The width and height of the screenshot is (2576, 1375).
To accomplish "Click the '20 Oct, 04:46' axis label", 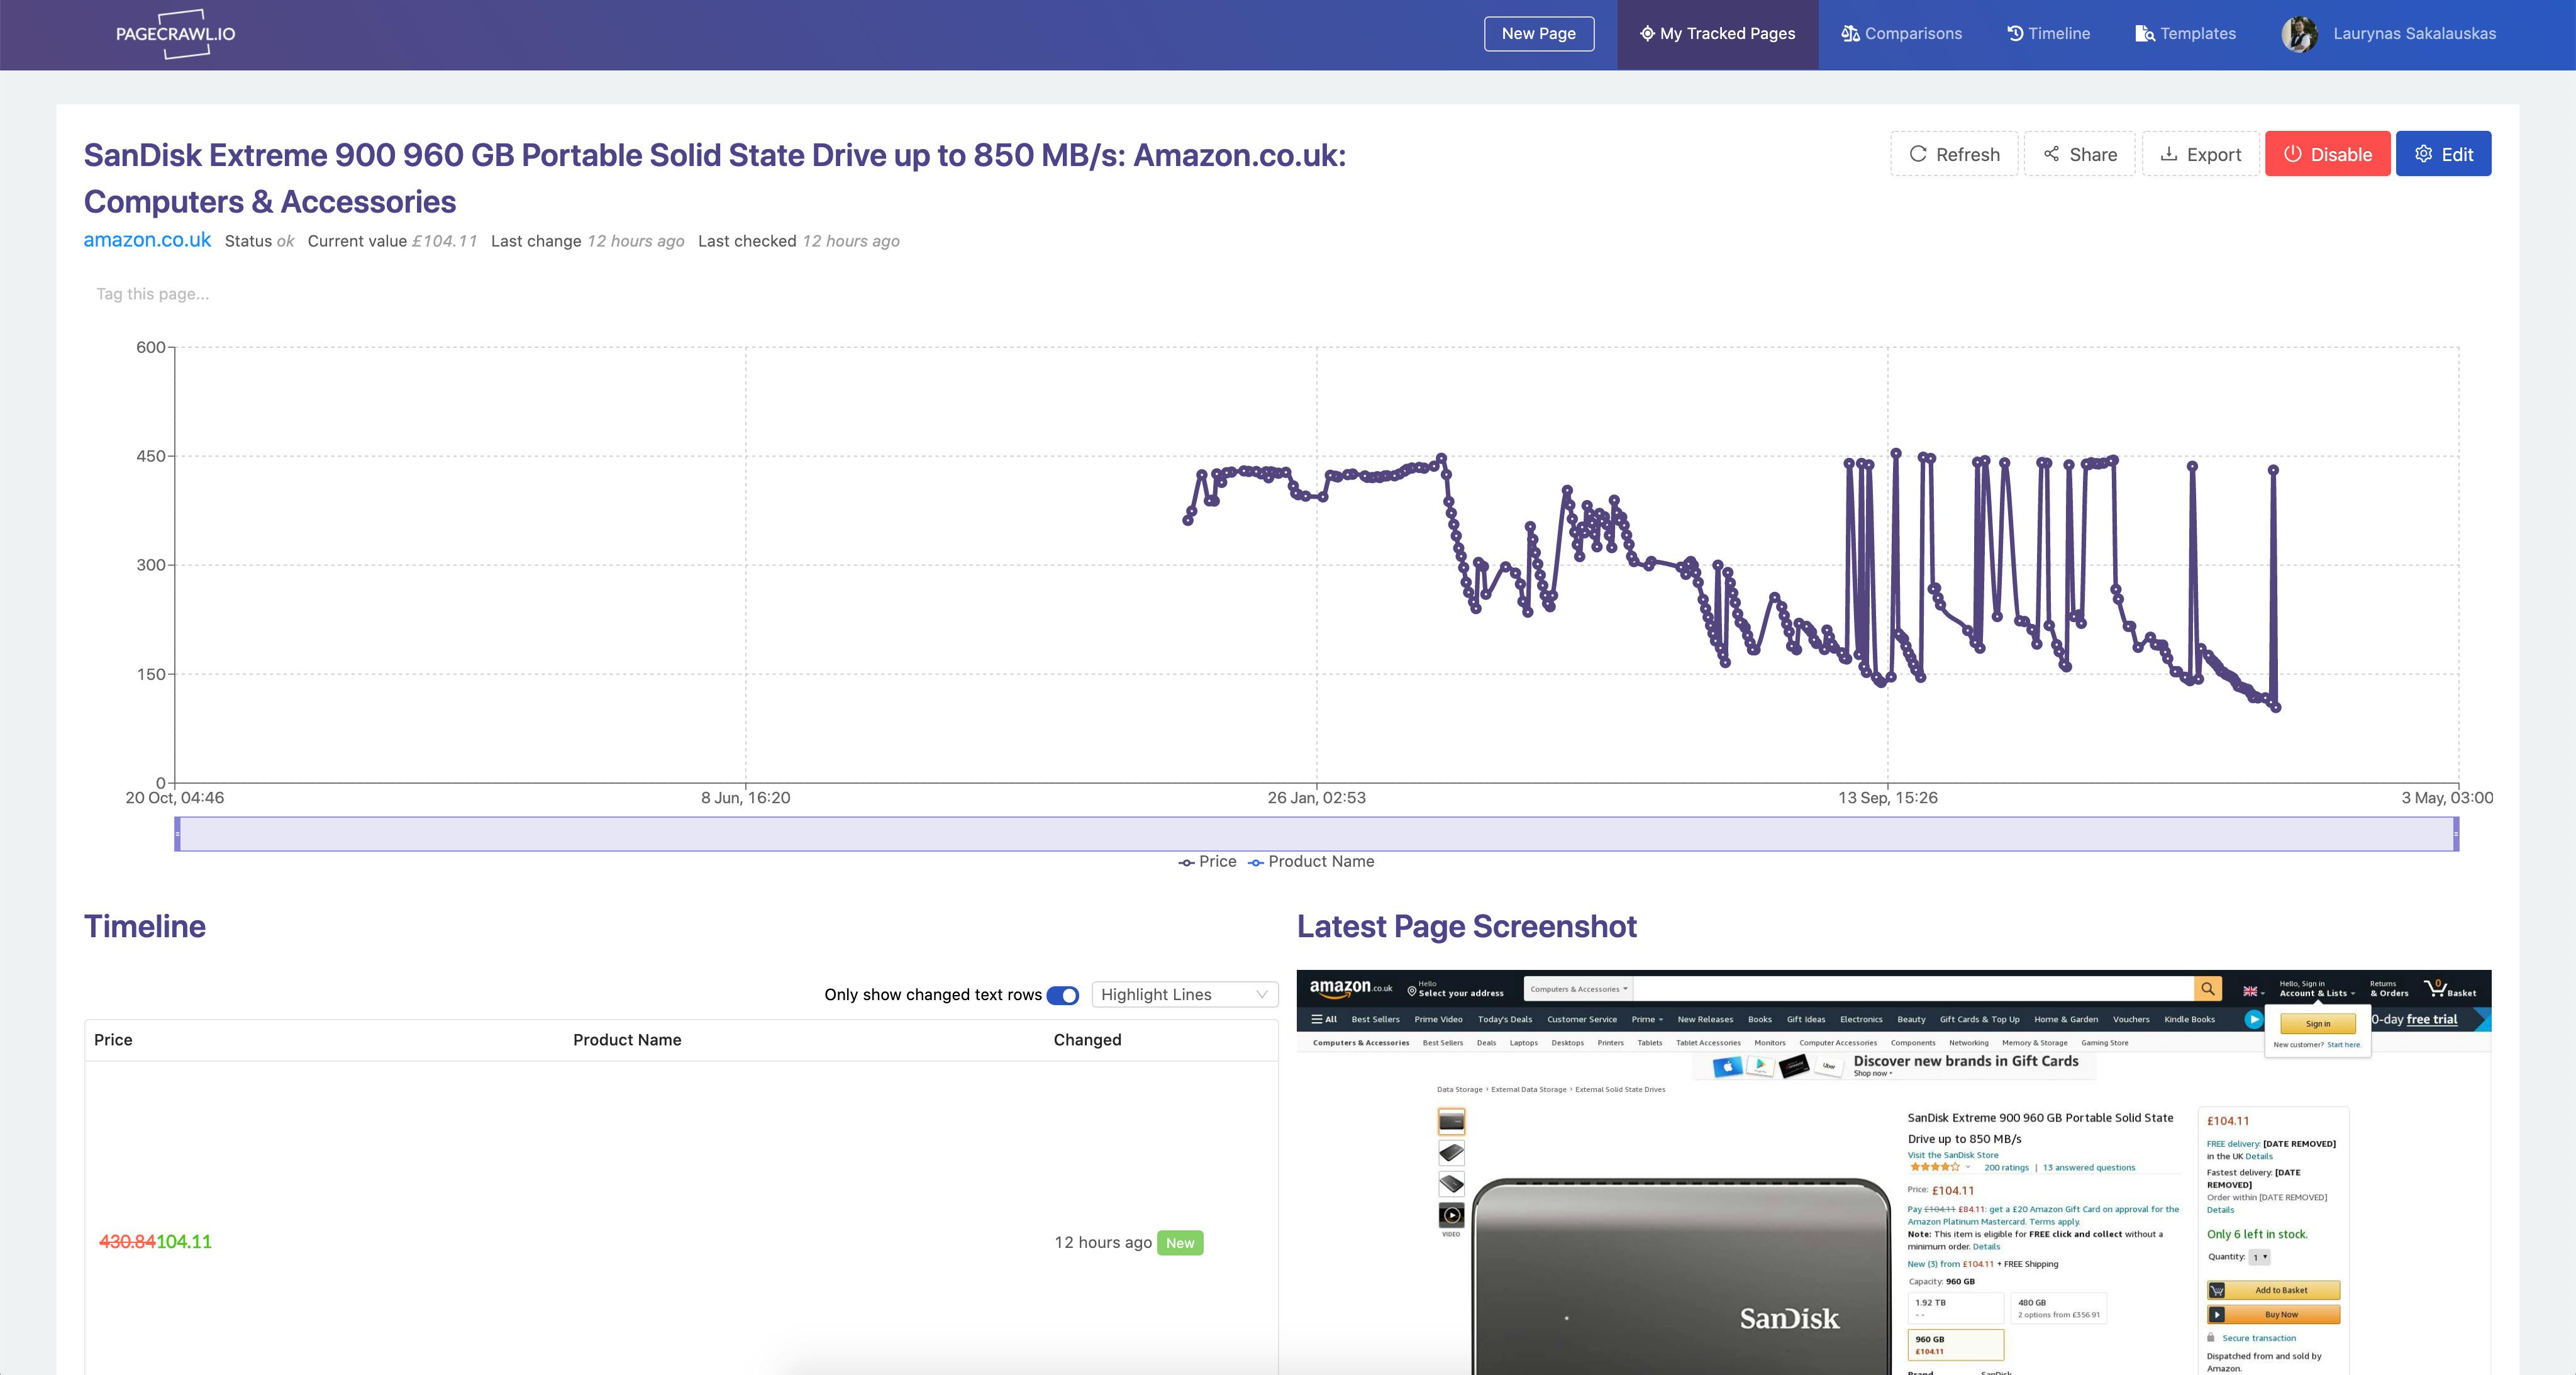I will tap(175, 798).
